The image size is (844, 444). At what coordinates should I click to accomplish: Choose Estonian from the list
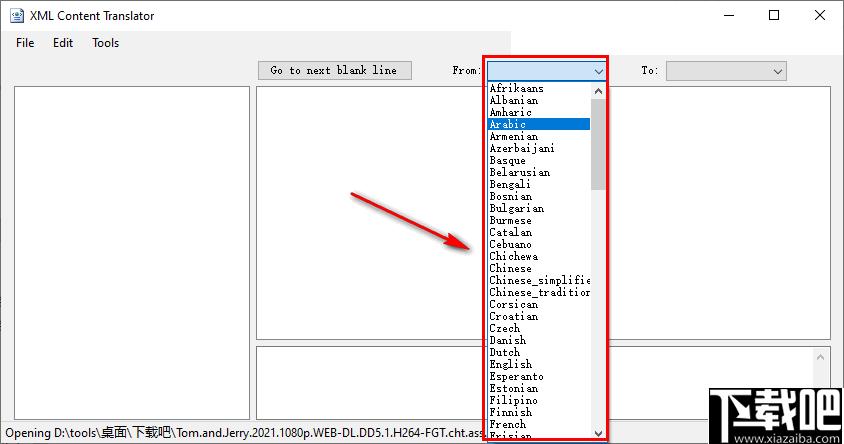[x=539, y=389]
